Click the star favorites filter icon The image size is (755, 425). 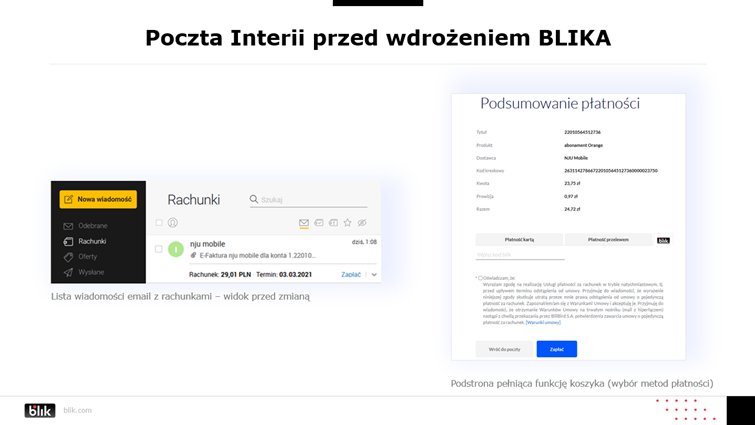pos(347,222)
